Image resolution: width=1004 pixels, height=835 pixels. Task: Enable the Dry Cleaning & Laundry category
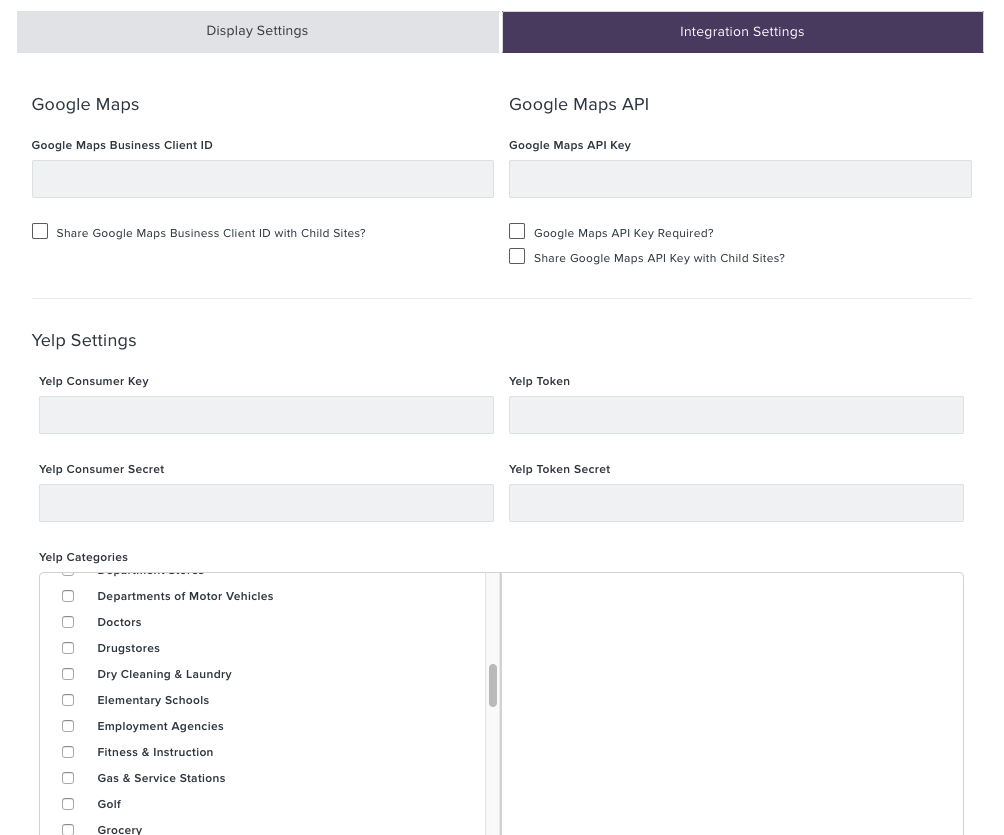click(68, 674)
